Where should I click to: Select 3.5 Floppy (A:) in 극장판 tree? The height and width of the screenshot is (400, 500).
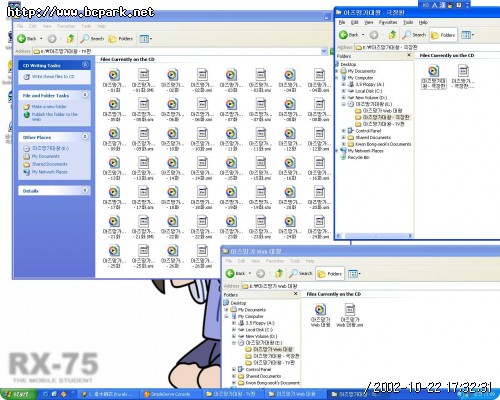tap(370, 84)
